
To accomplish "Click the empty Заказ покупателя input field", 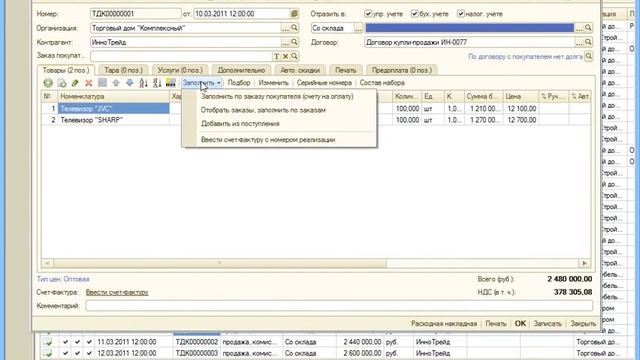I will (181, 56).
